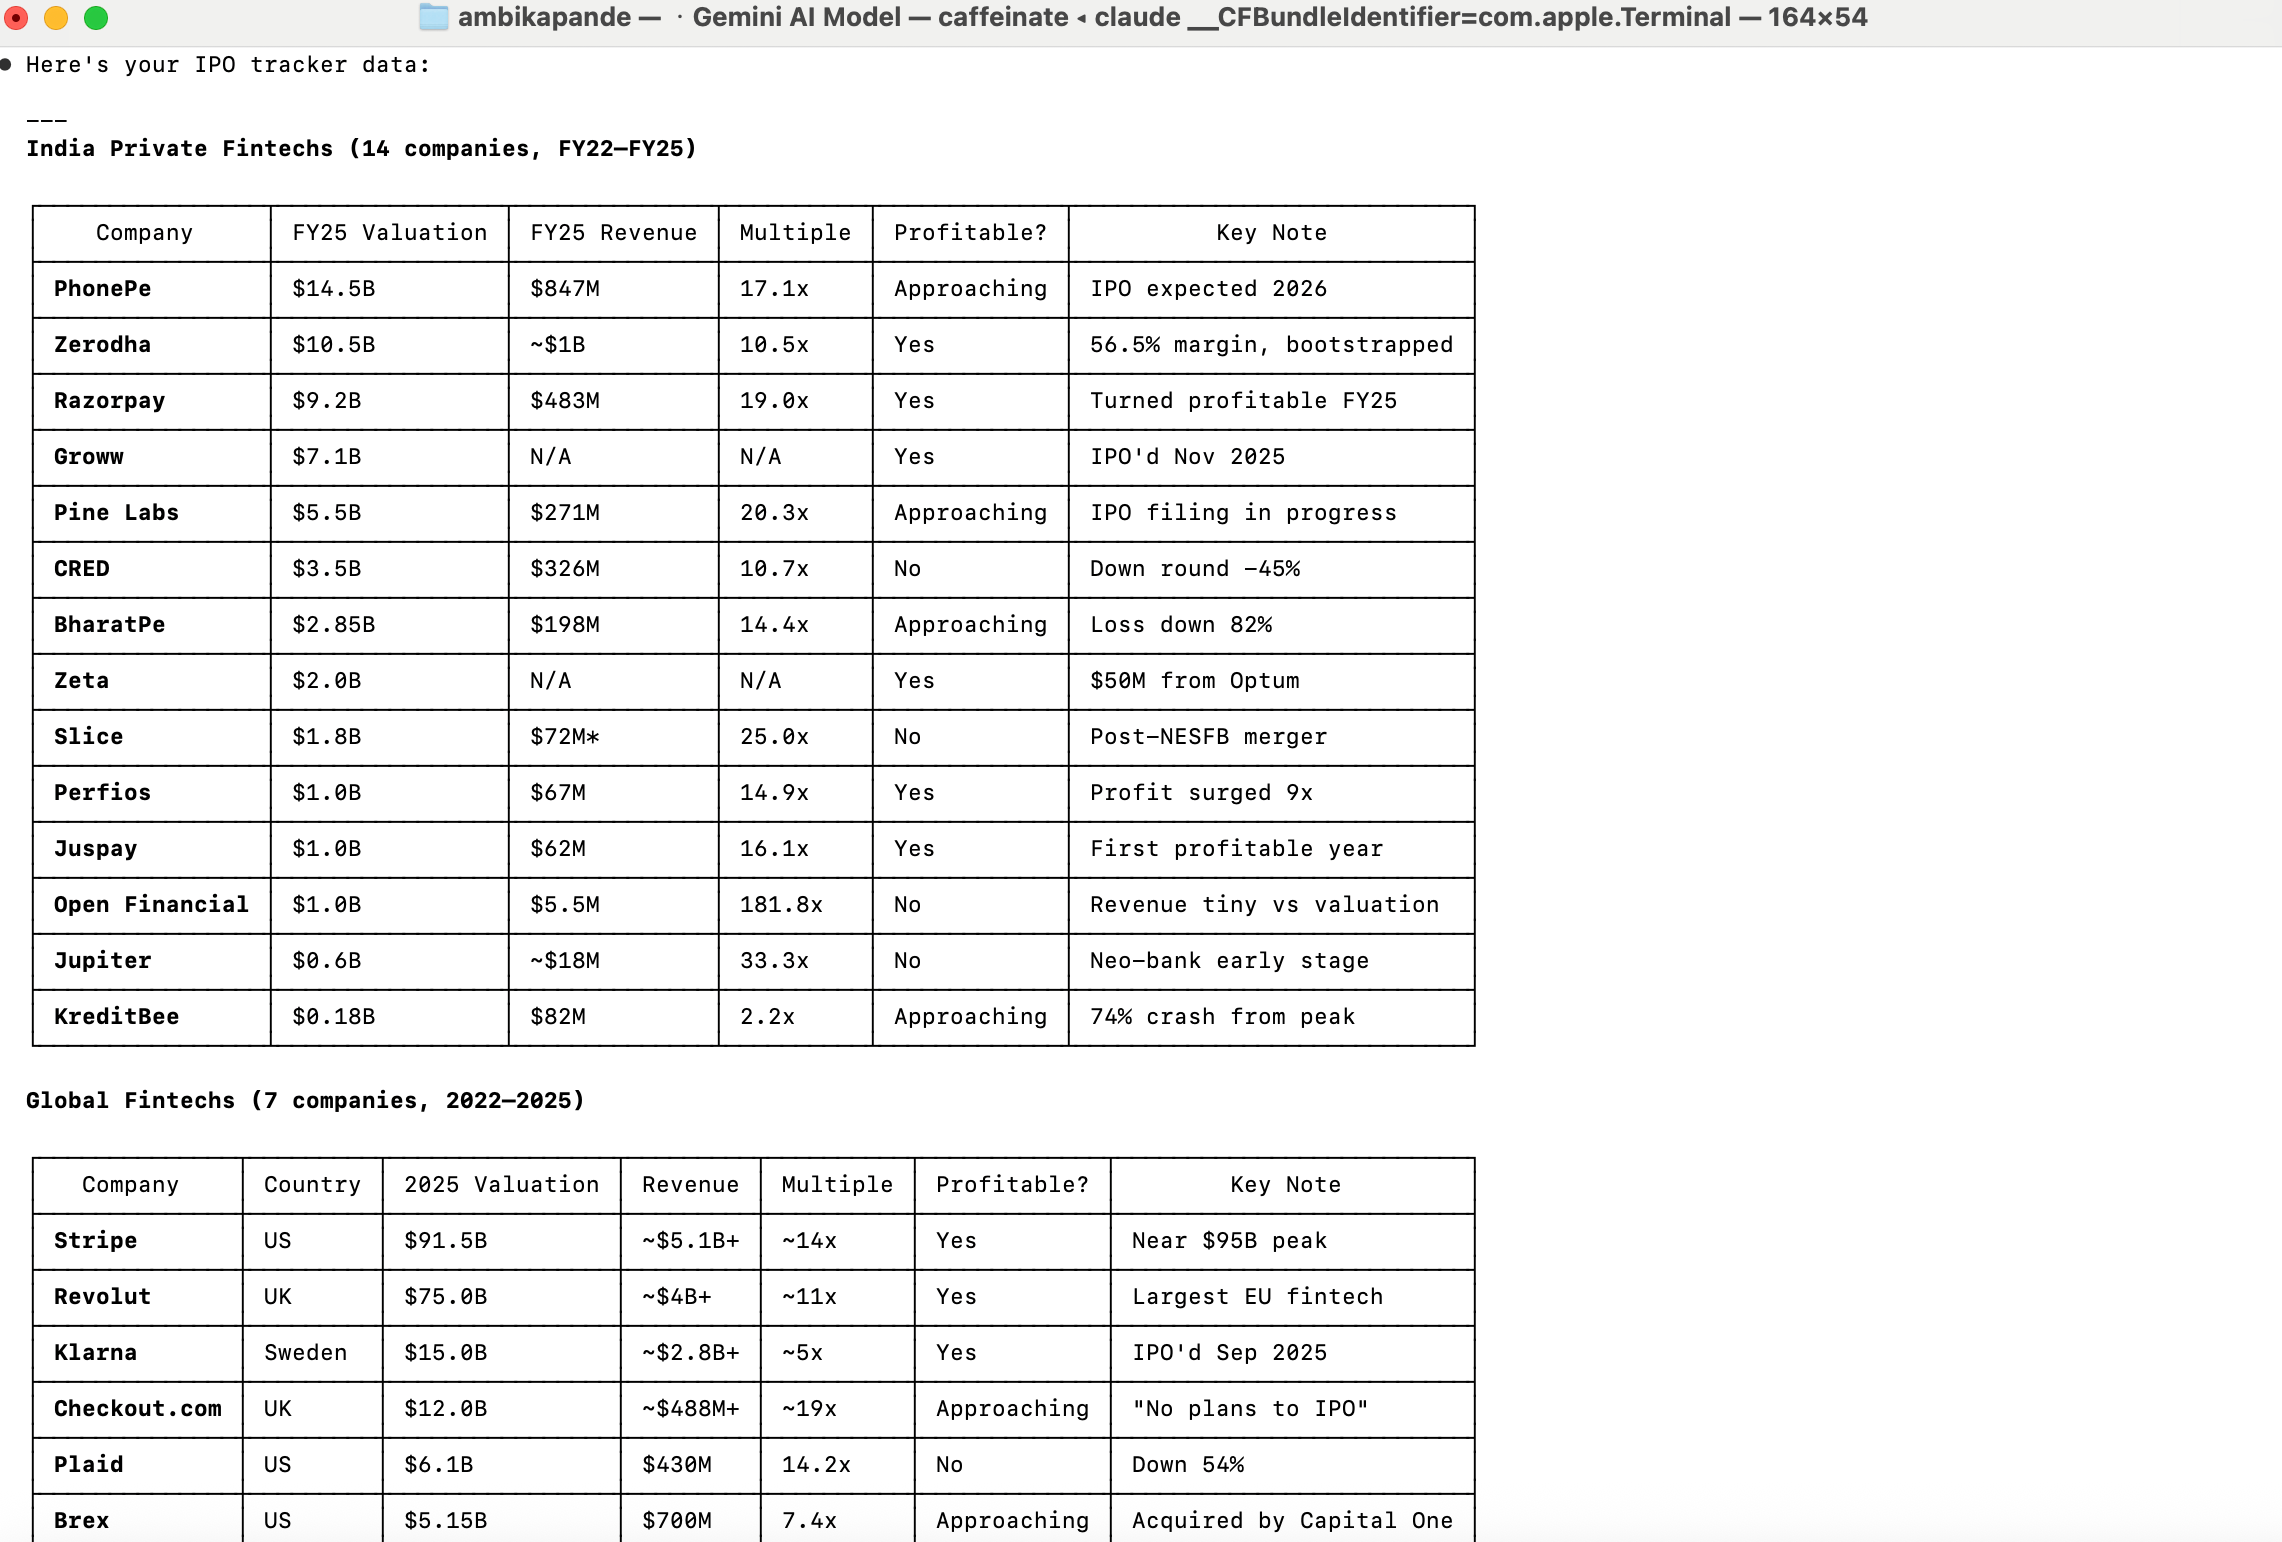Click Open Financial's 181.8x multiple
The image size is (2282, 1542).
coord(781,905)
